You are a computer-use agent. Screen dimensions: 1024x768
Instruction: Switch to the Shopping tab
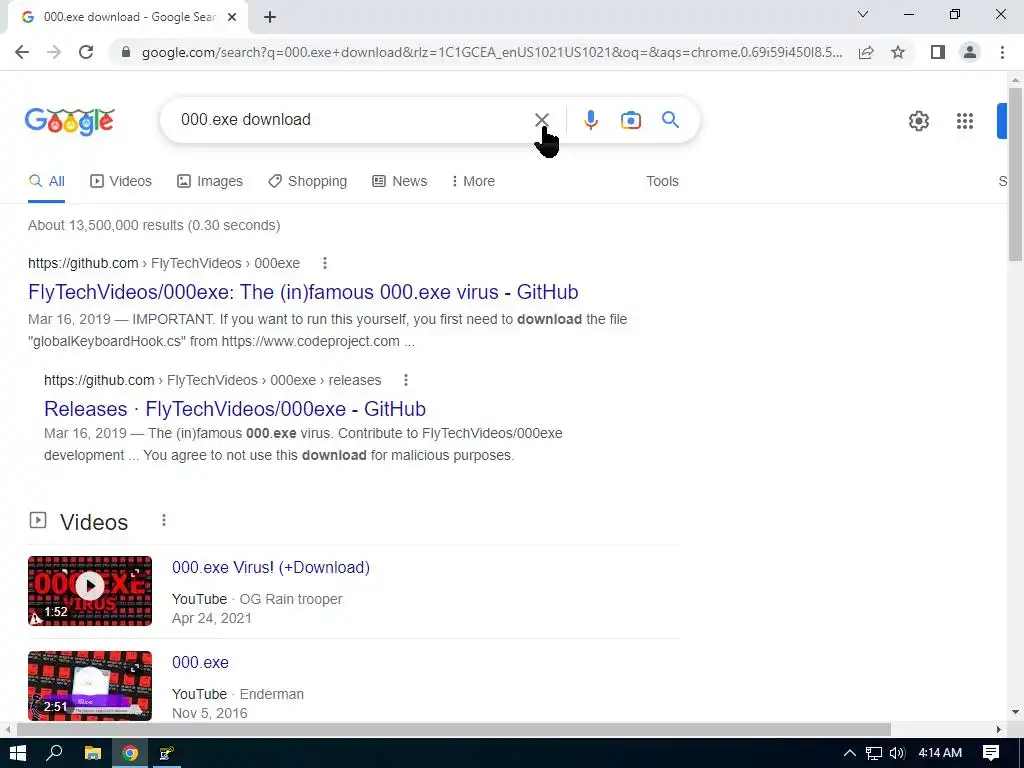pos(308,181)
